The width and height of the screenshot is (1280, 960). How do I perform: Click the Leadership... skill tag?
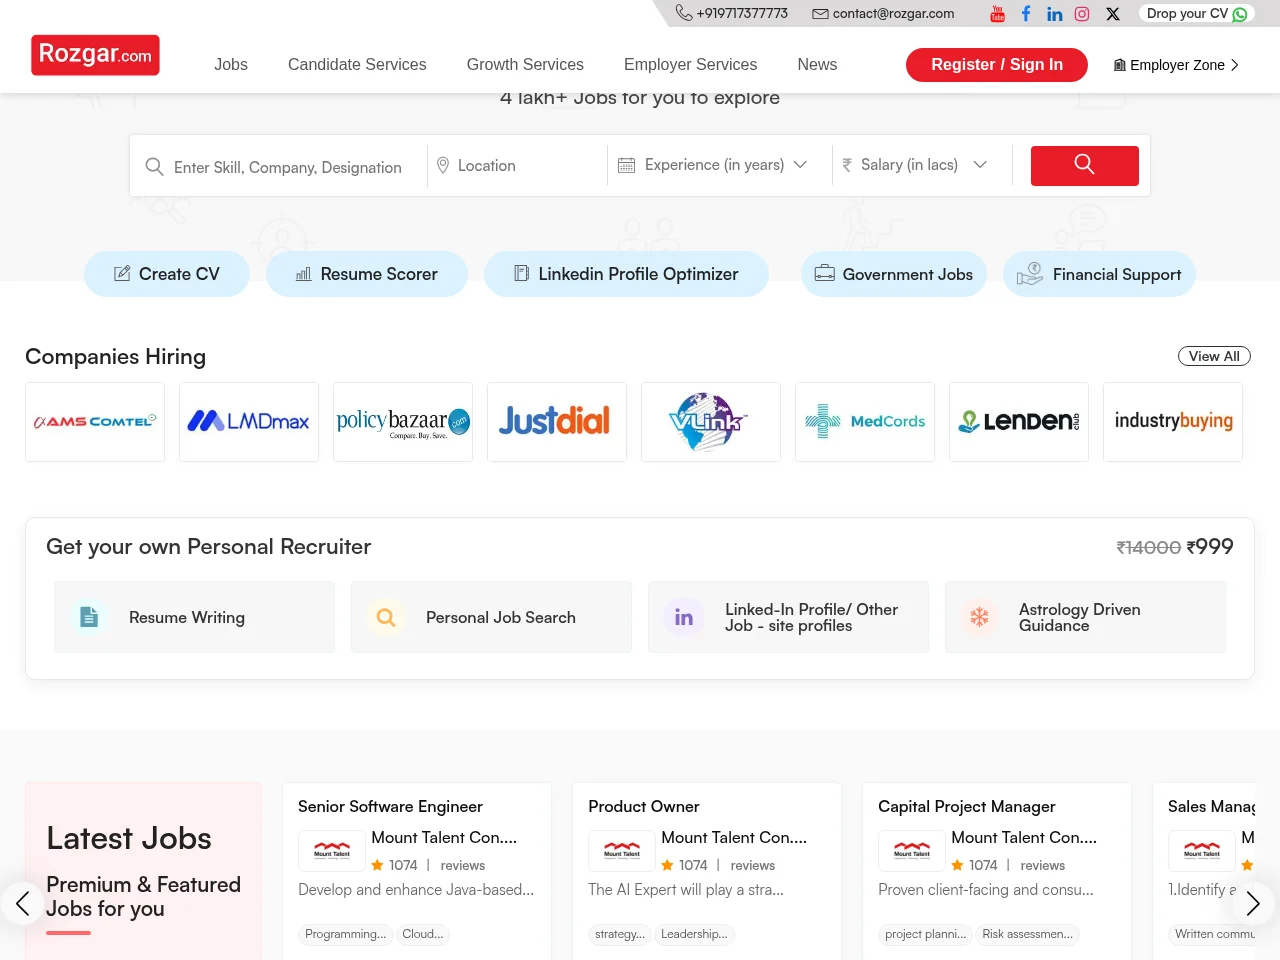(694, 934)
